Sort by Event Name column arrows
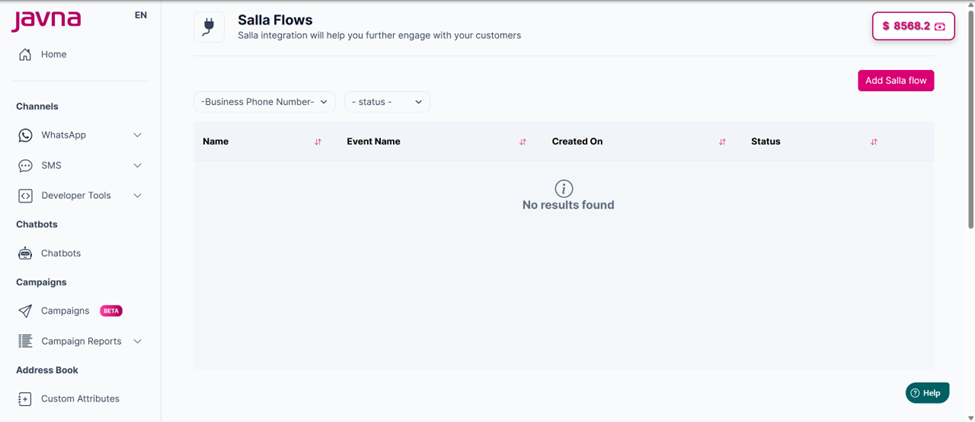Screen dimensions: 975x422 (522, 142)
